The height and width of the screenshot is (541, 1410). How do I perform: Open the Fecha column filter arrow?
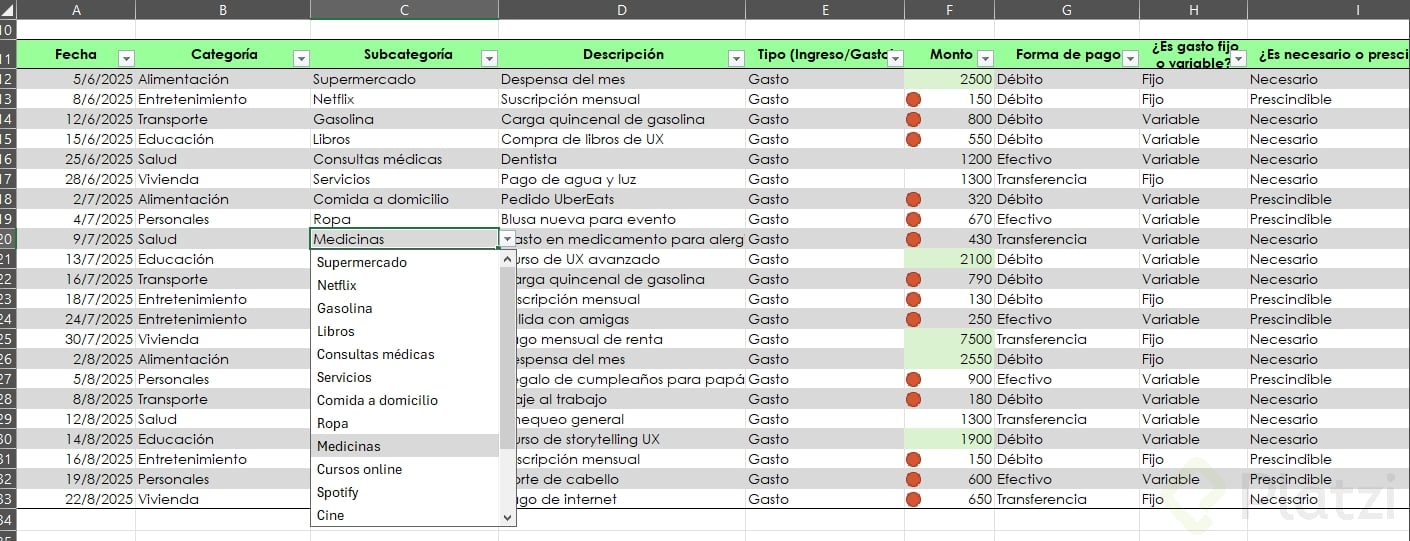[x=126, y=59]
